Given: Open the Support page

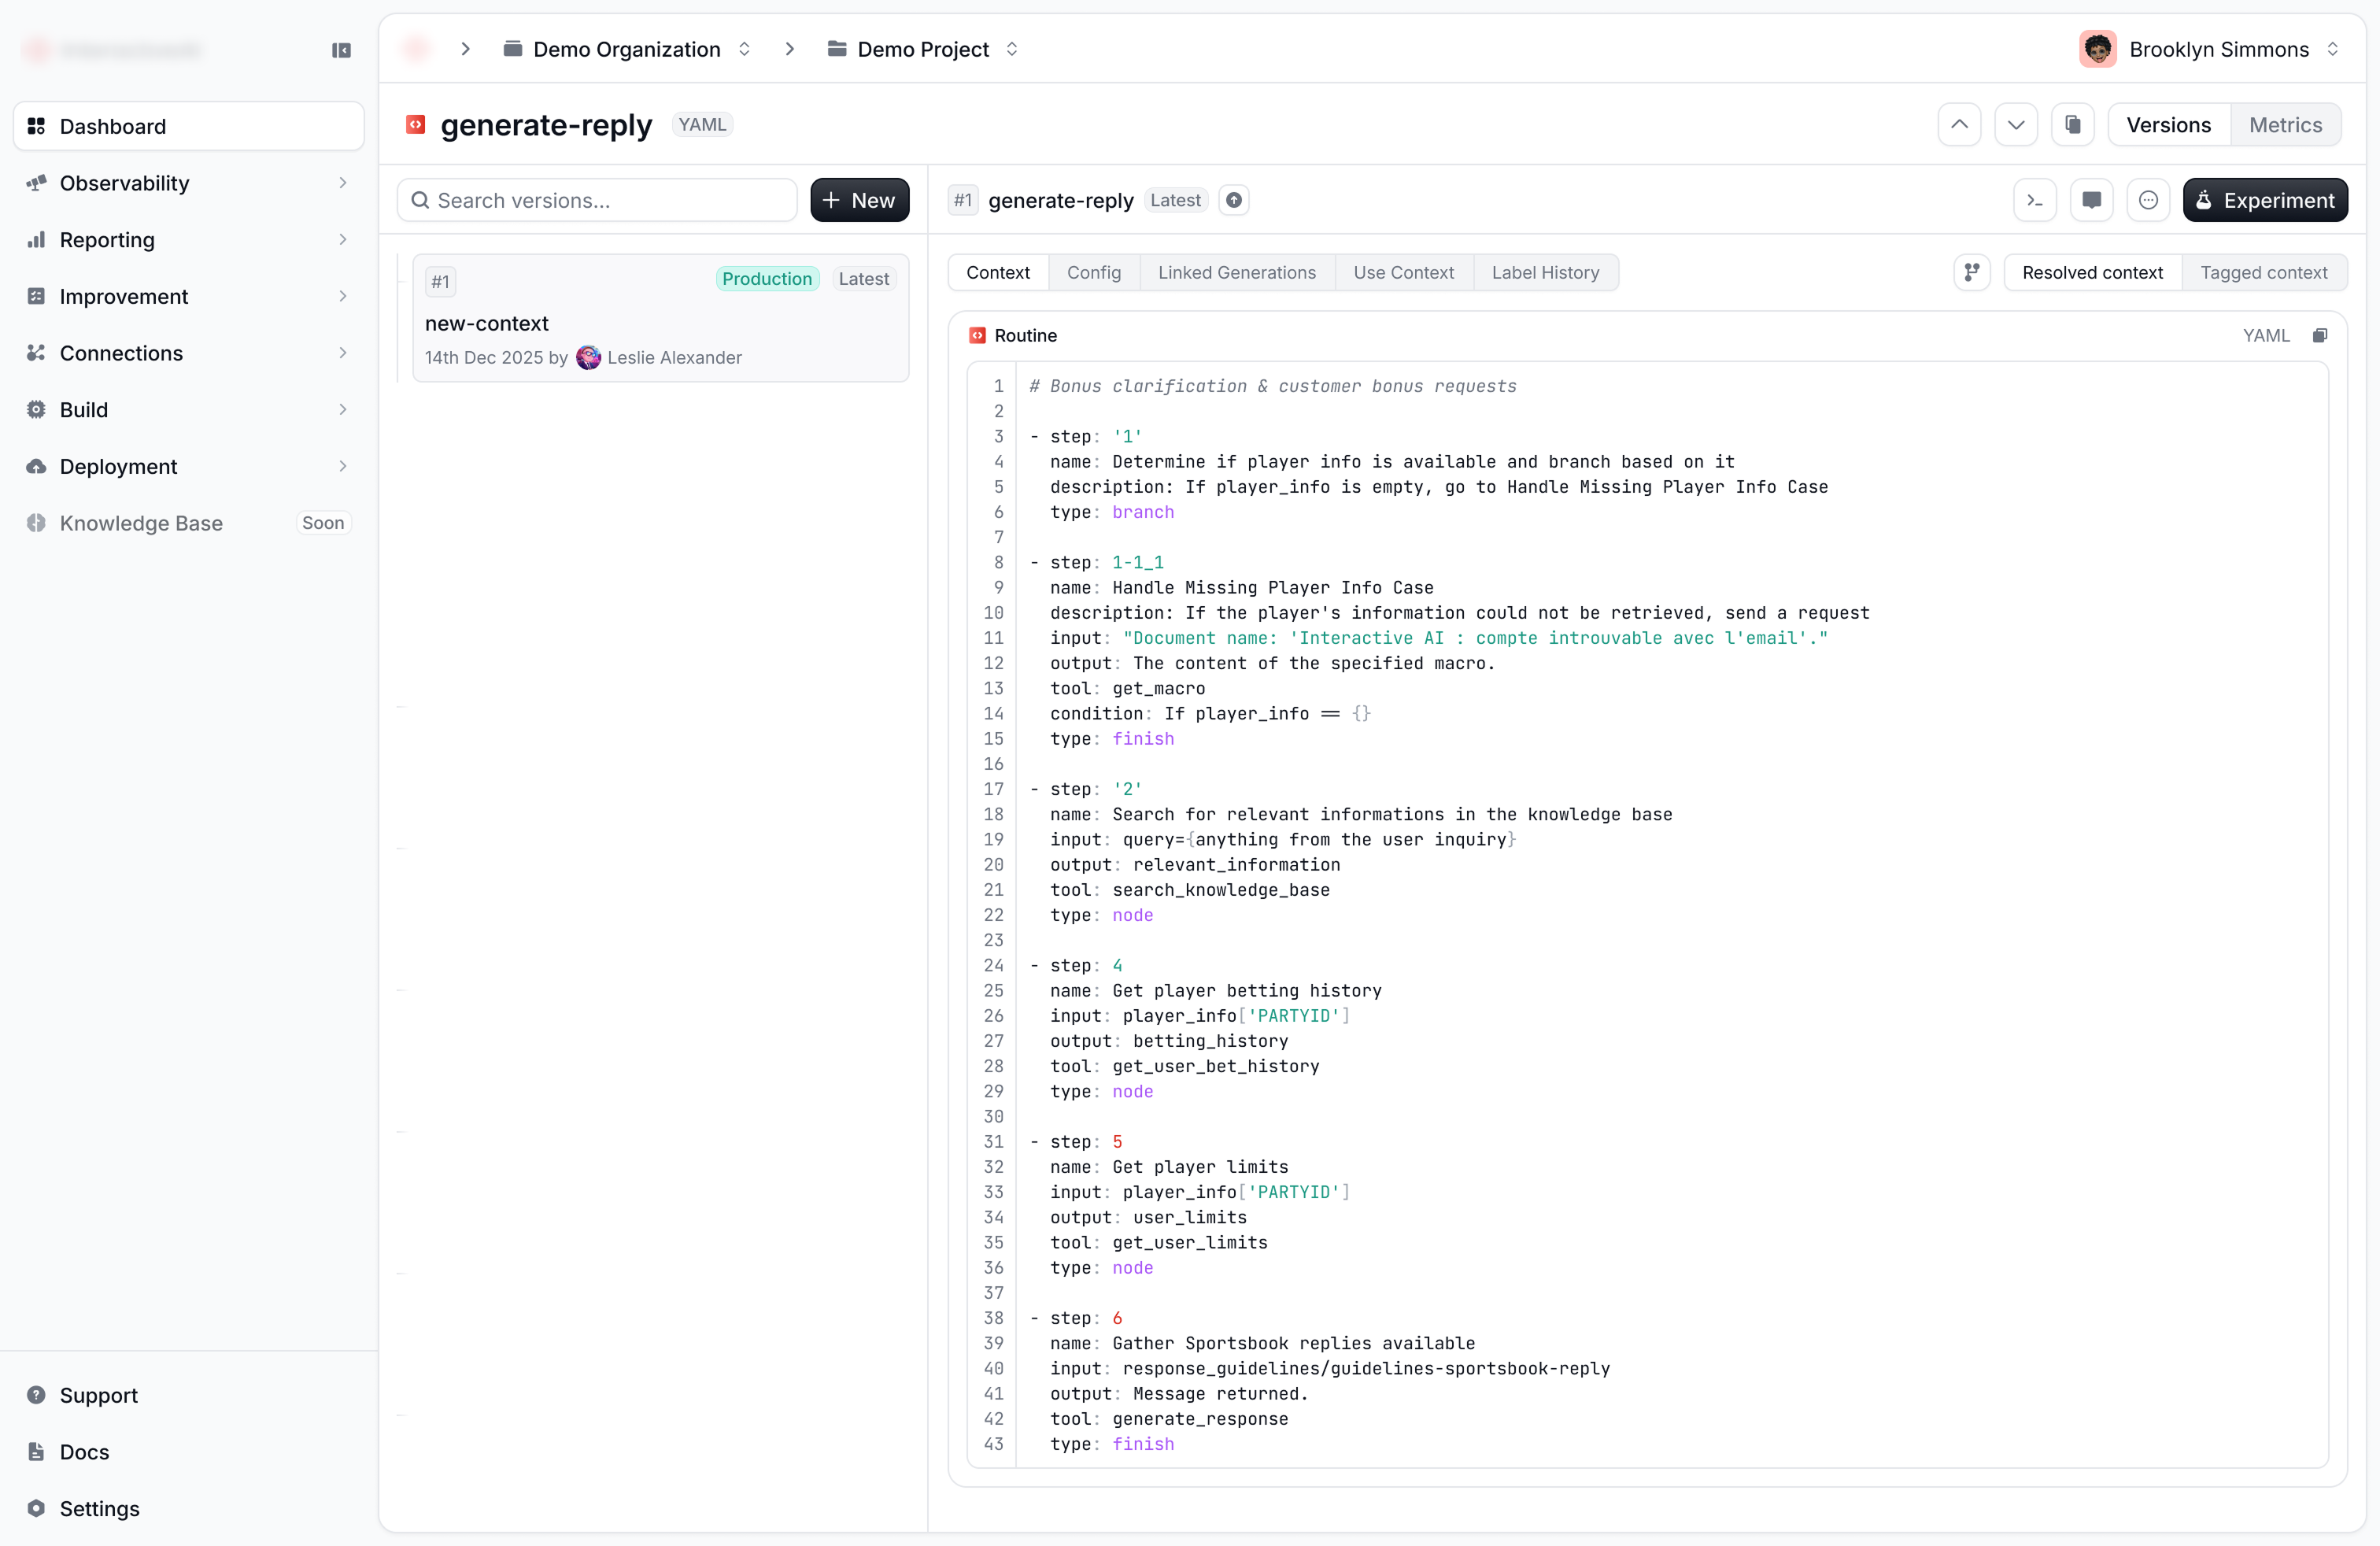Looking at the screenshot, I should tap(188, 1395).
